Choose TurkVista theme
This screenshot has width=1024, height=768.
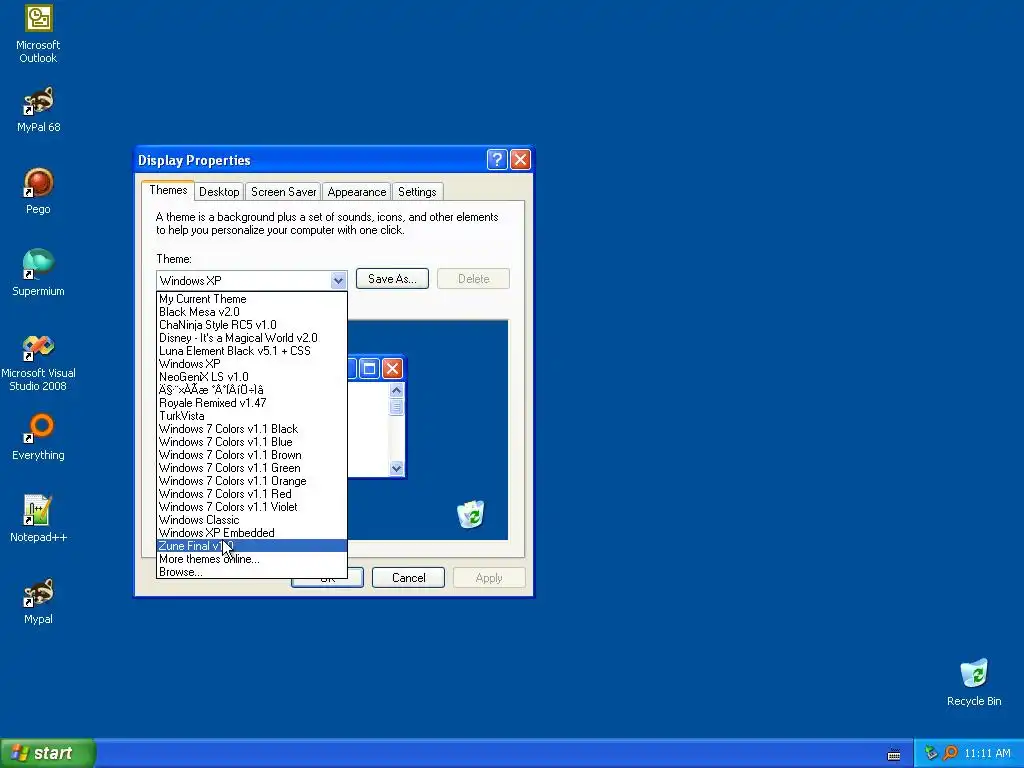click(x=251, y=416)
